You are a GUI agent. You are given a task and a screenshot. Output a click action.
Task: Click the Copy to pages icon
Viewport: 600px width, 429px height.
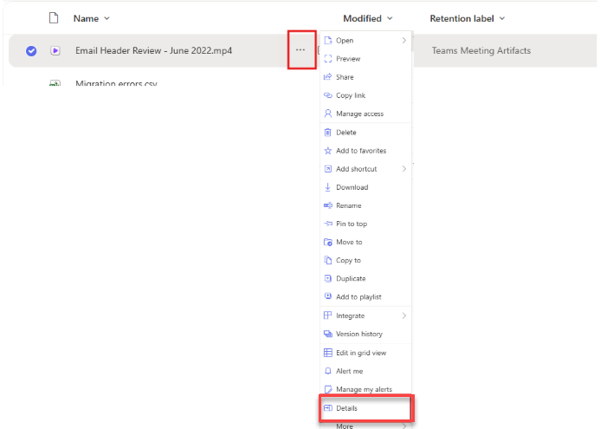point(328,260)
